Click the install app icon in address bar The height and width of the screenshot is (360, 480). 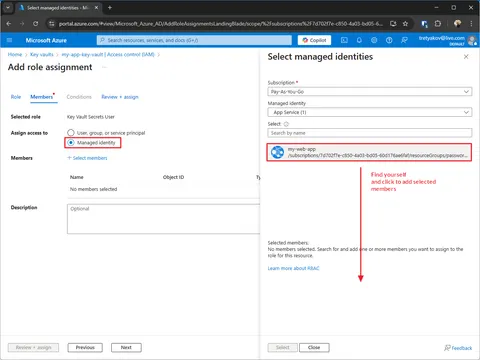pos(393,24)
